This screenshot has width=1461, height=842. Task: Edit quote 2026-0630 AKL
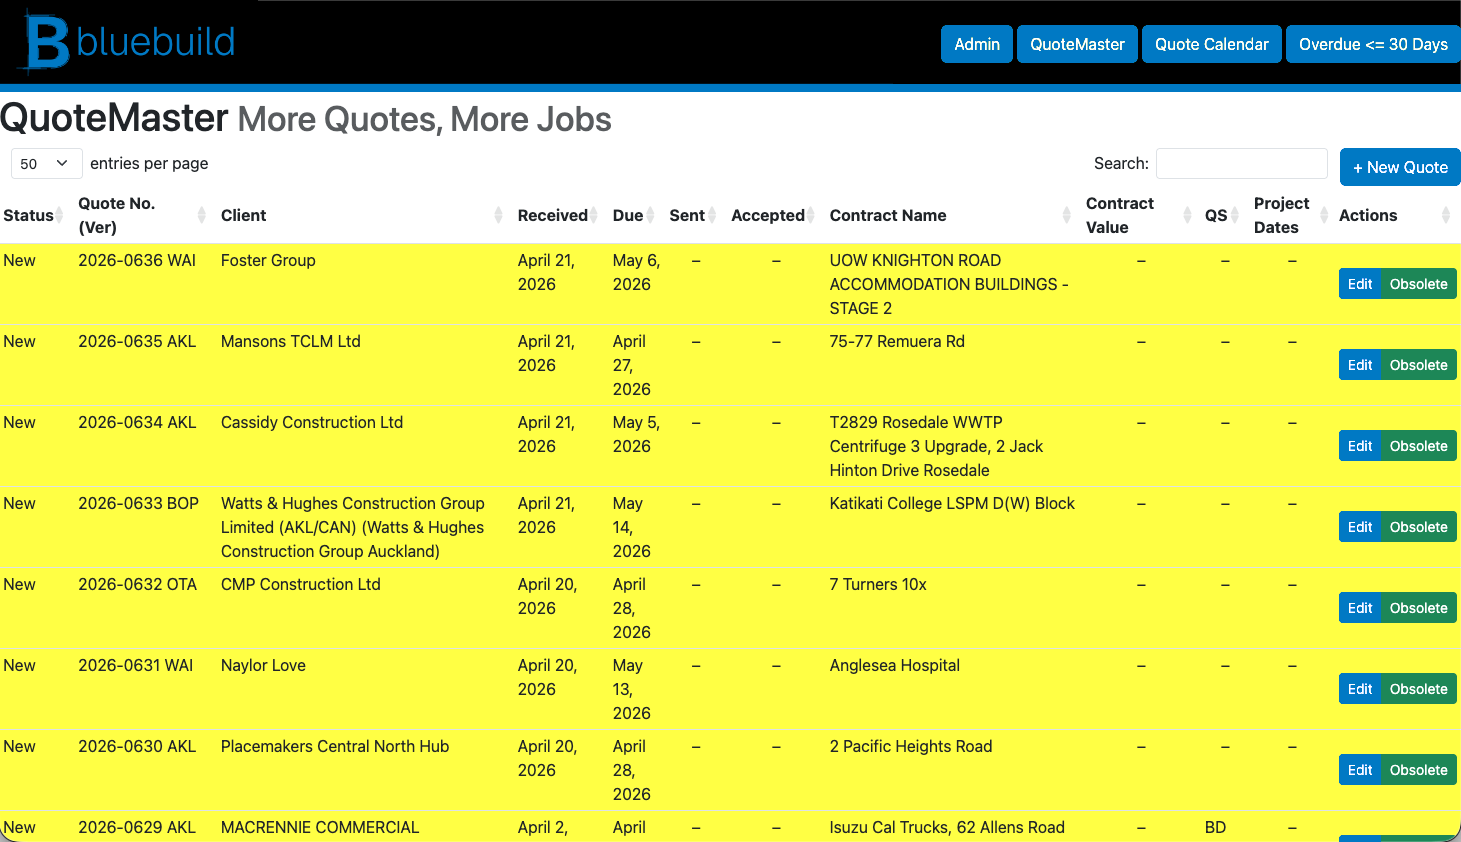(1360, 770)
